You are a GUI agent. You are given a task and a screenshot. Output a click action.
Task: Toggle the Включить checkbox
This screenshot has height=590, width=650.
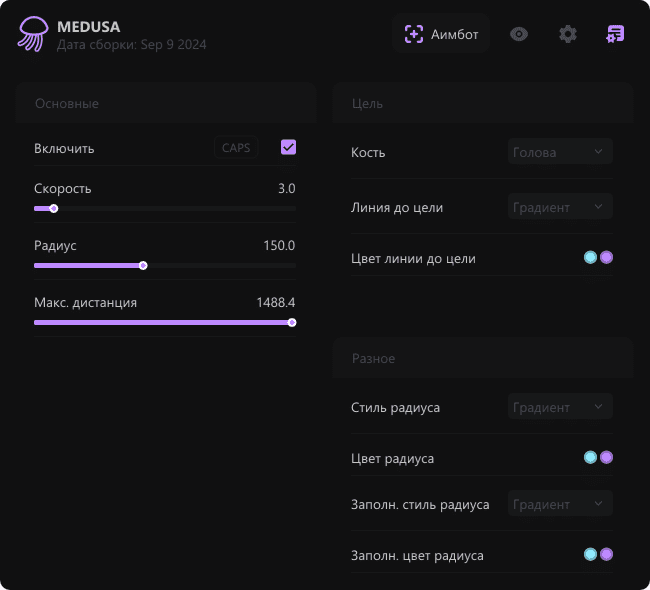tap(289, 148)
